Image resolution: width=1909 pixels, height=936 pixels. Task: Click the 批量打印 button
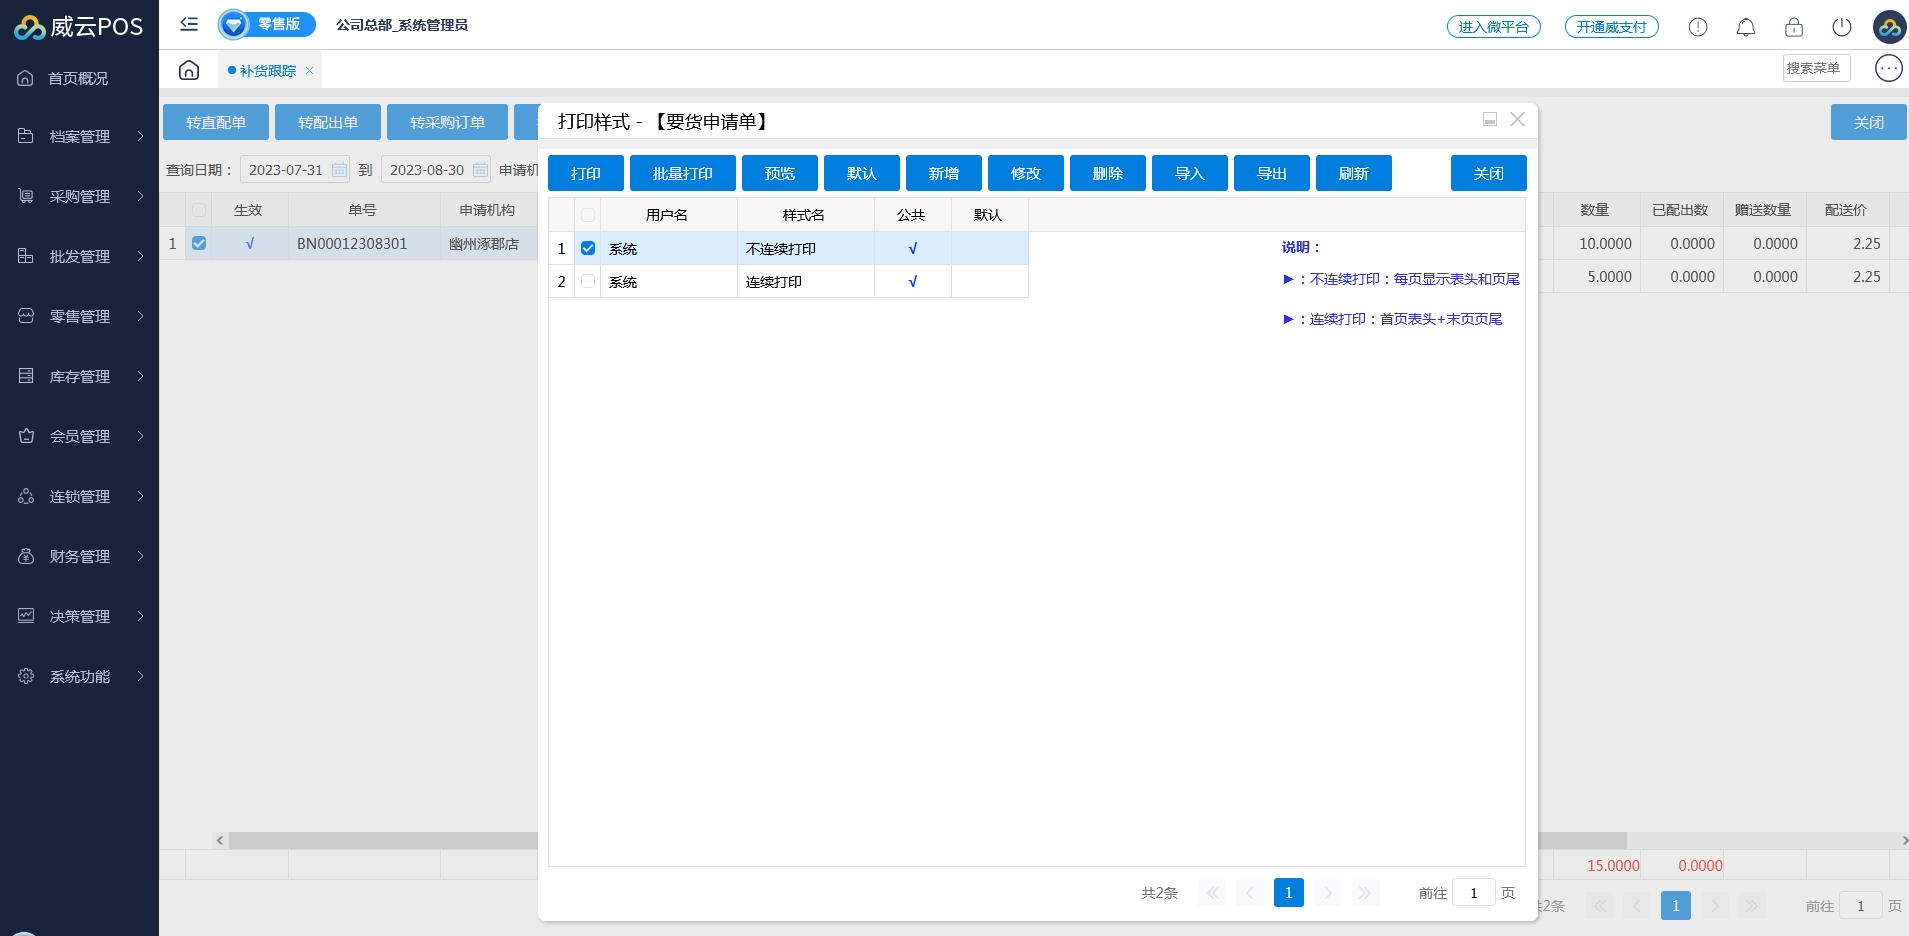[682, 173]
